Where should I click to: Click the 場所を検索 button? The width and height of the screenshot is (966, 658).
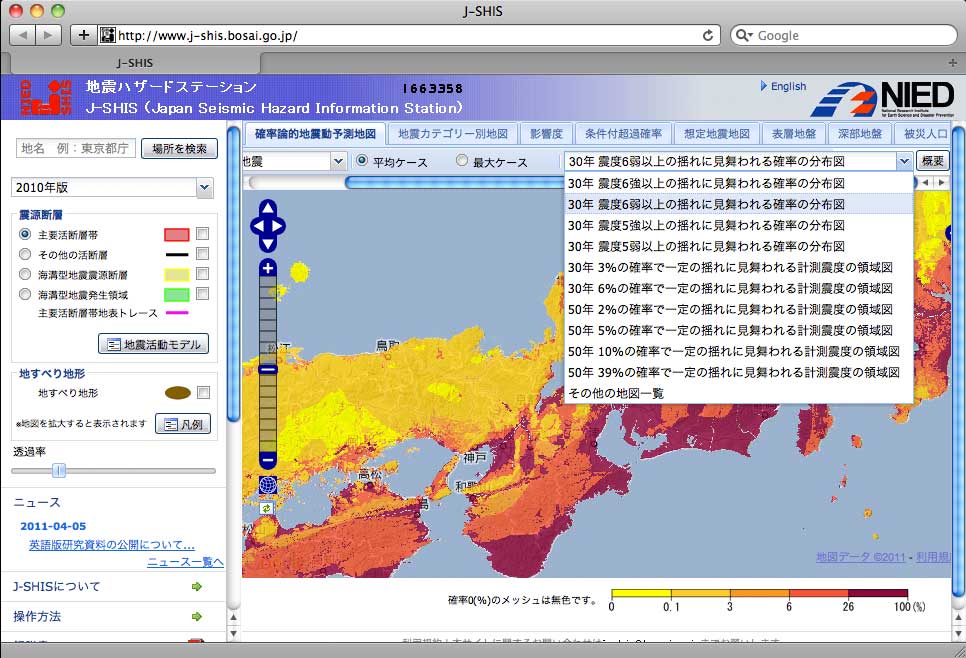(x=179, y=148)
